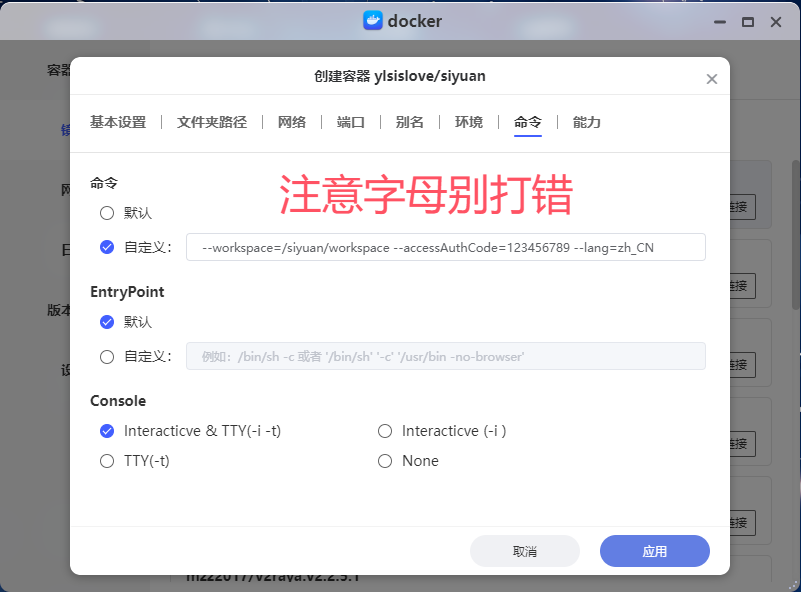Viewport: 801px width, 592px height.
Task: Close the Docker application window
Action: click(x=775, y=21)
